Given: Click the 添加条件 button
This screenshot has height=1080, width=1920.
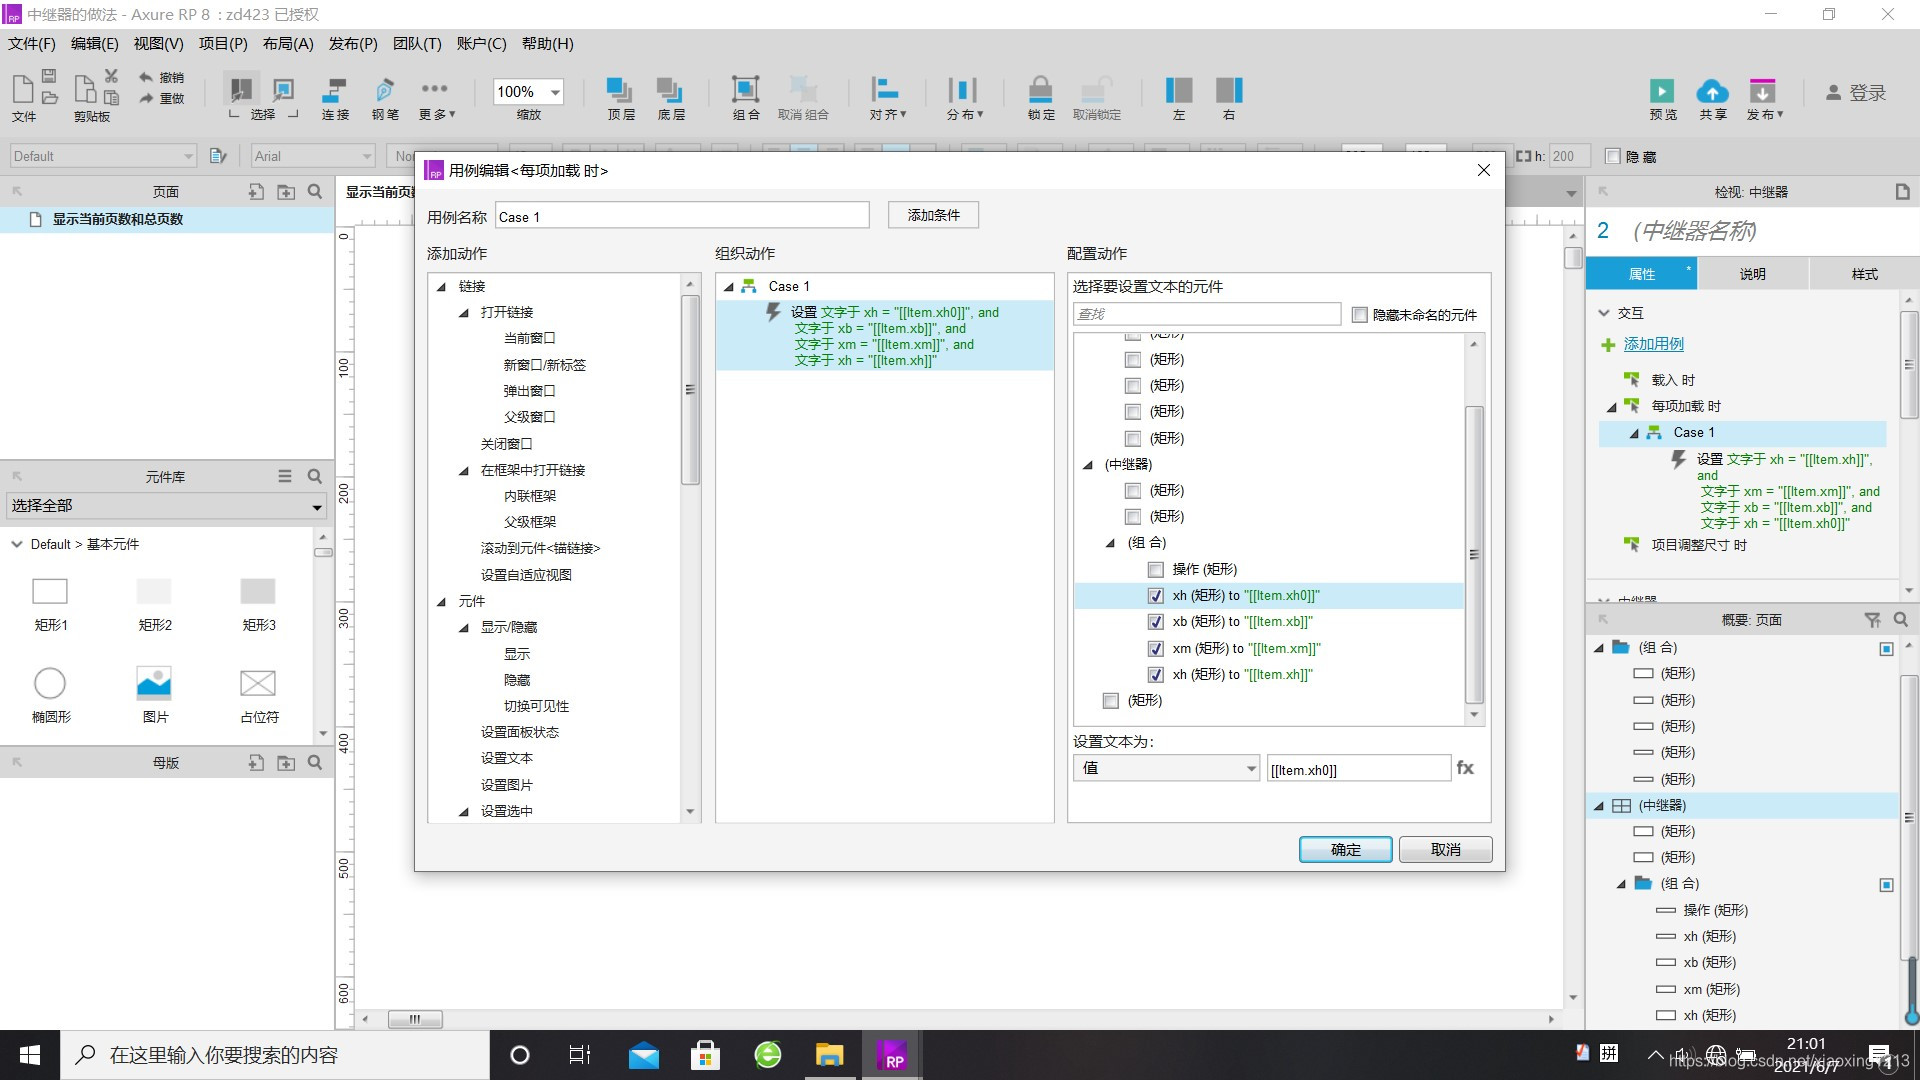Looking at the screenshot, I should 933,216.
